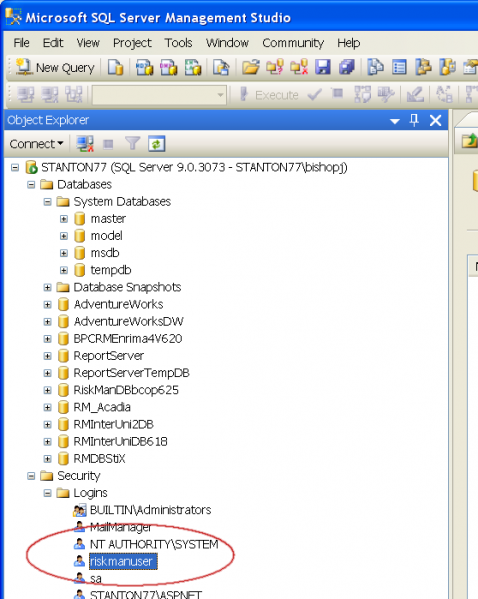Image resolution: width=478 pixels, height=599 pixels.
Task: Click the Save All icon
Action: (x=347, y=68)
